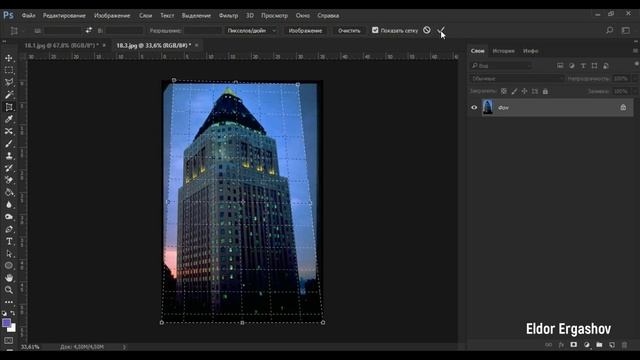Select the Clone Stamp tool
640x360 pixels.
tap(9, 156)
